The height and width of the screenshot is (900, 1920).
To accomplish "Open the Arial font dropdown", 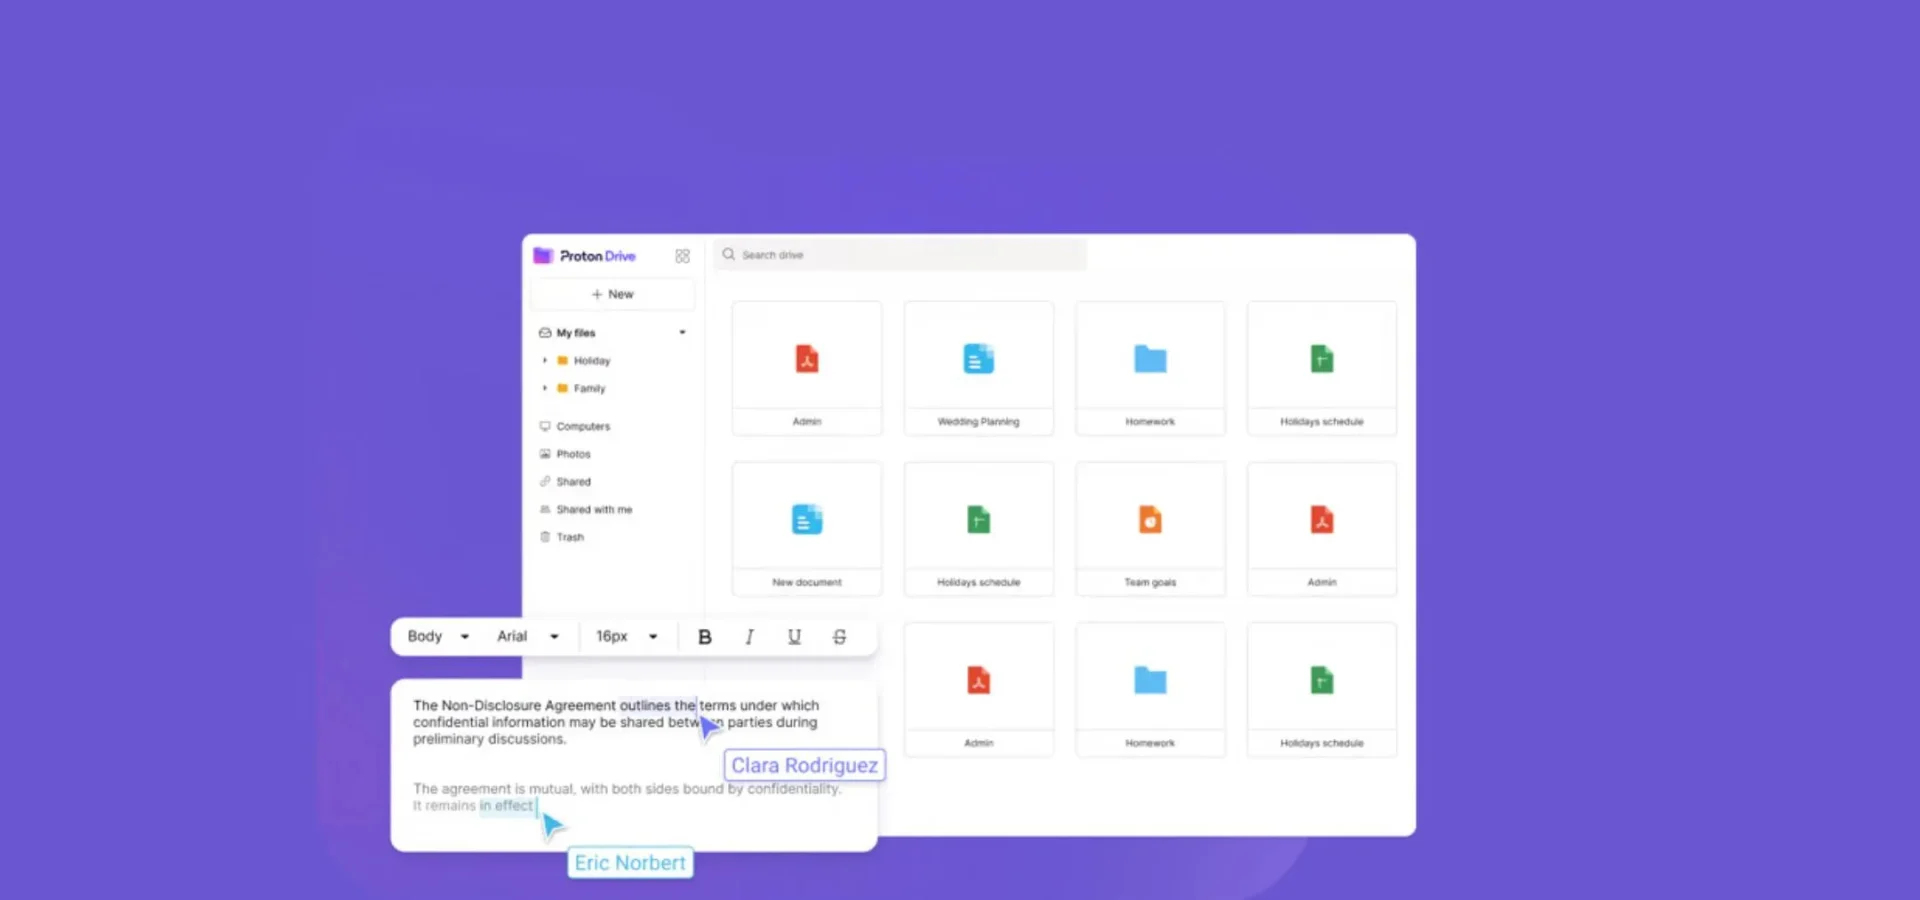I will coord(527,636).
